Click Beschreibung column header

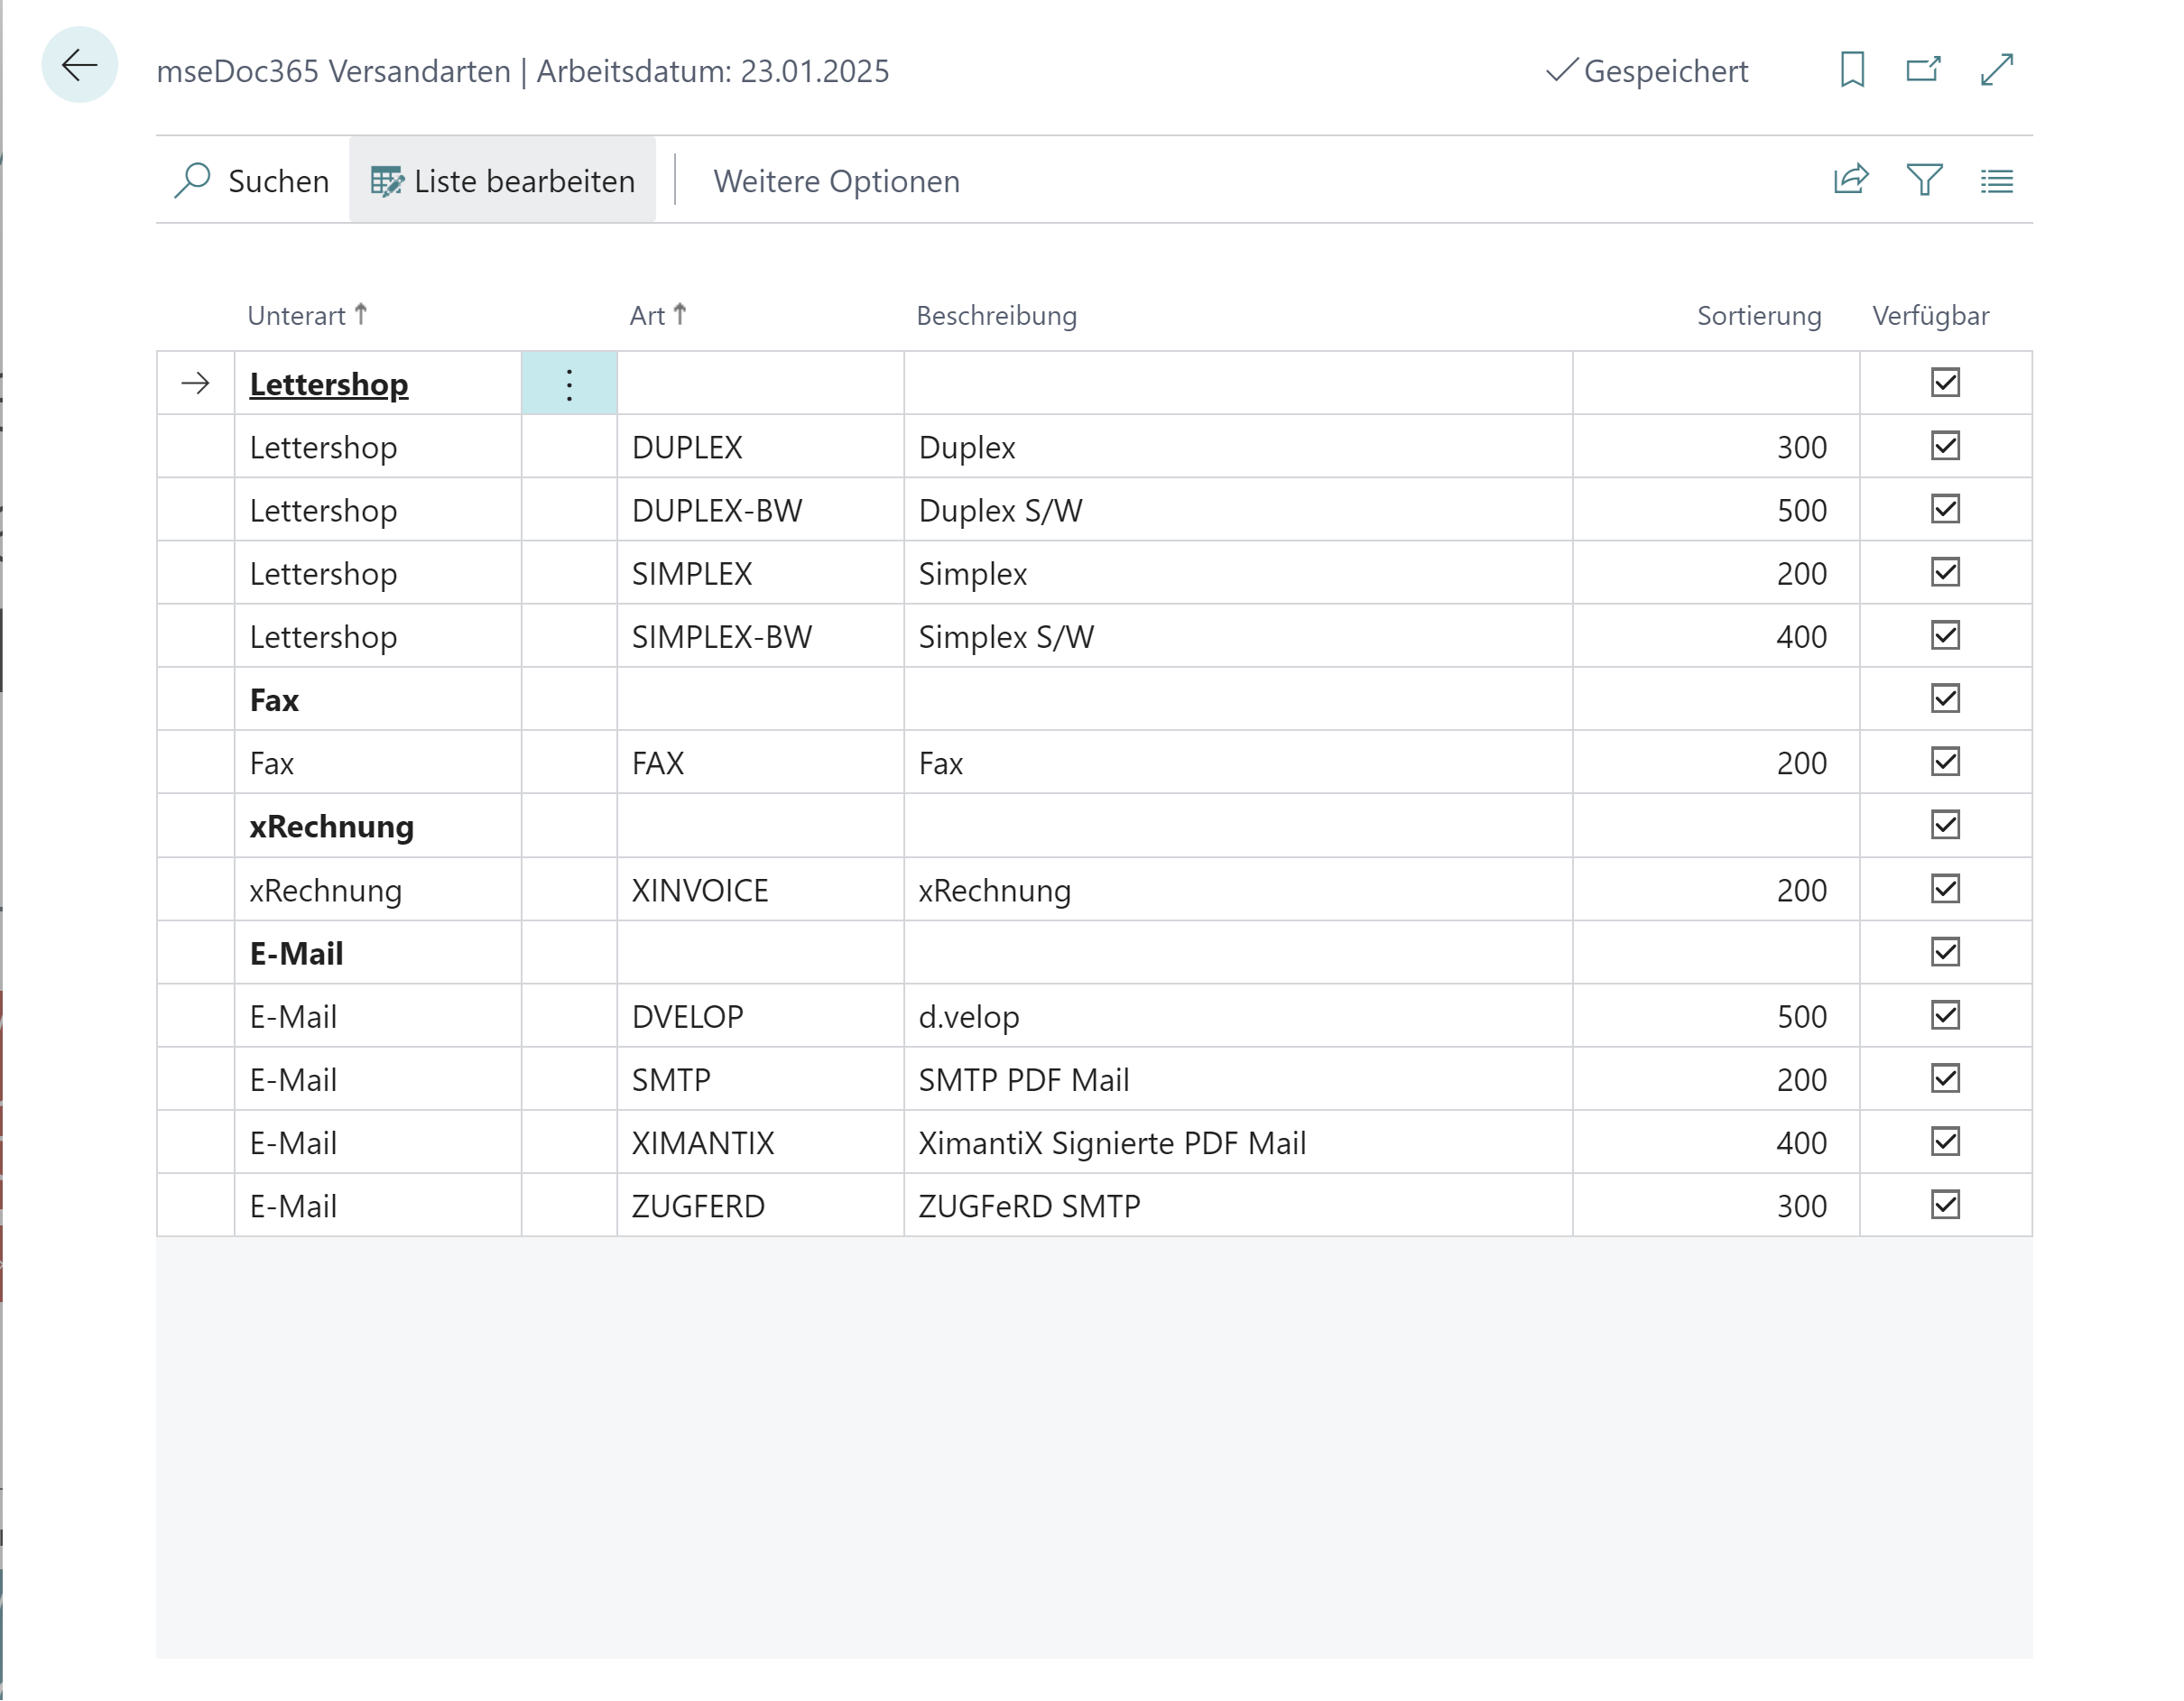[x=996, y=316]
